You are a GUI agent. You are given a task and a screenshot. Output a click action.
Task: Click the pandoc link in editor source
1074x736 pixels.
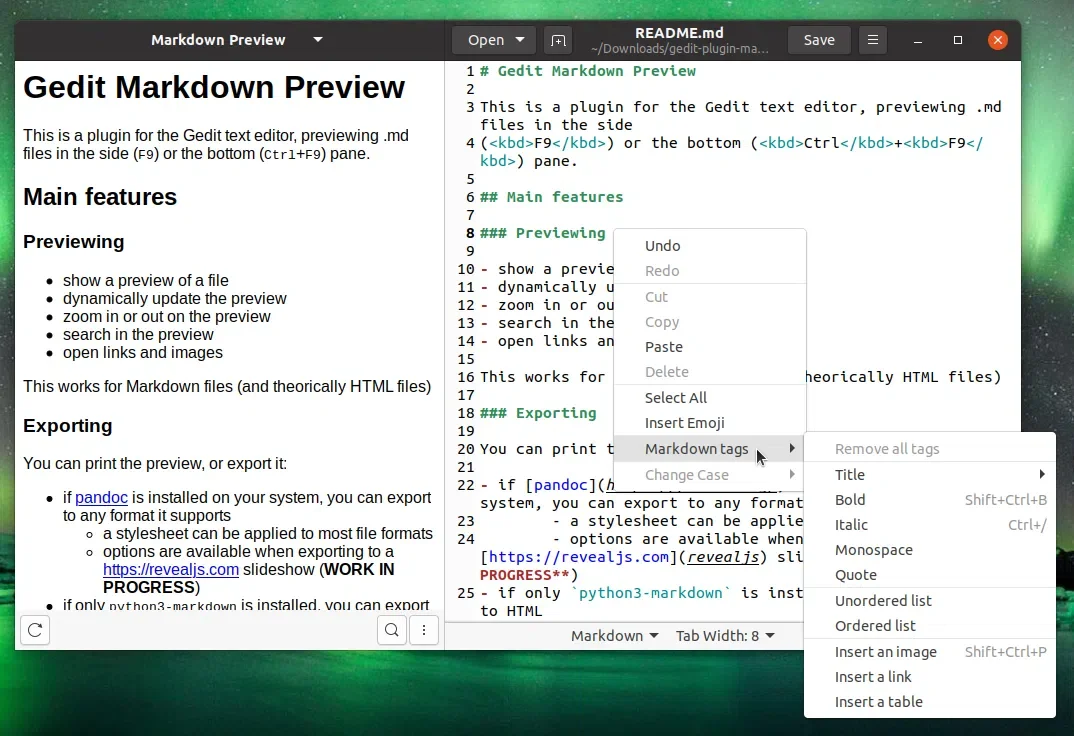[x=560, y=485]
